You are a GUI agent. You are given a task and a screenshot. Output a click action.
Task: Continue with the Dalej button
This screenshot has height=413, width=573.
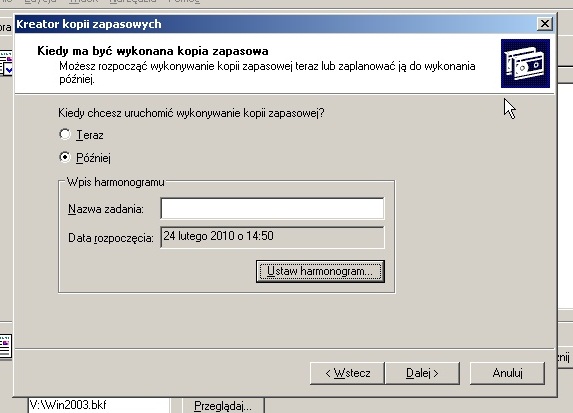pos(422,373)
